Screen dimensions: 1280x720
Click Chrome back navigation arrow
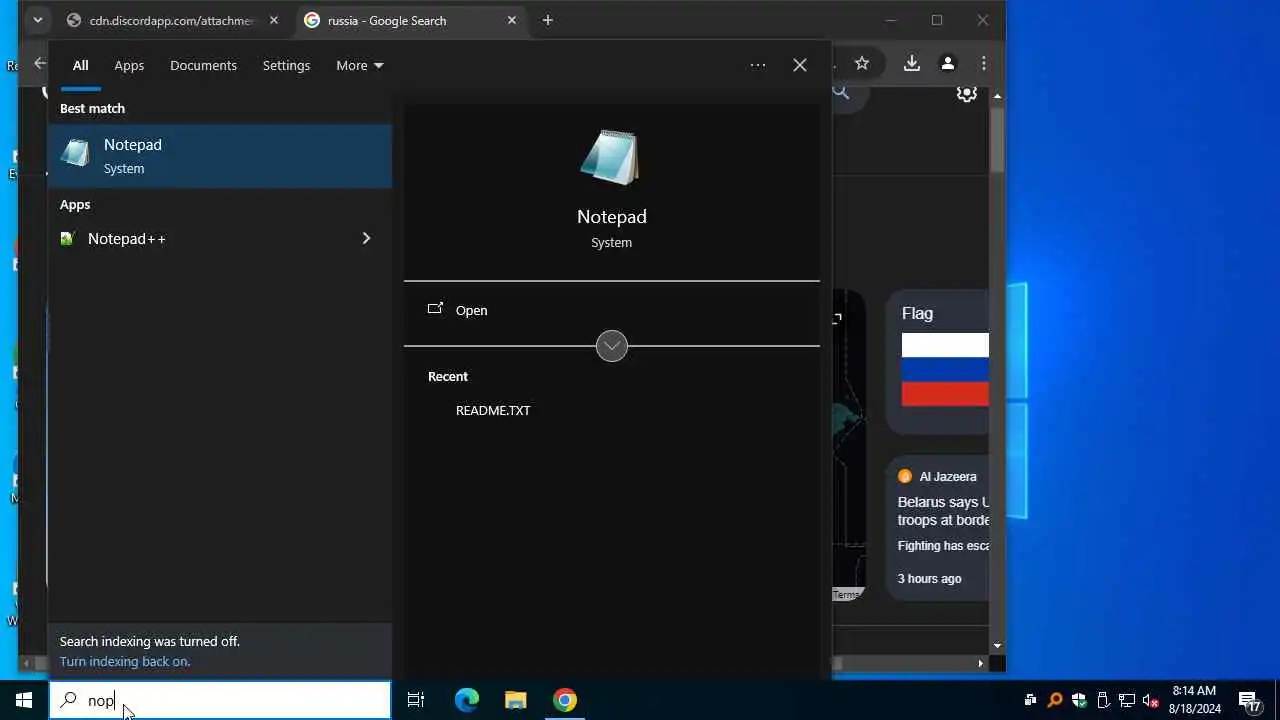tap(39, 63)
